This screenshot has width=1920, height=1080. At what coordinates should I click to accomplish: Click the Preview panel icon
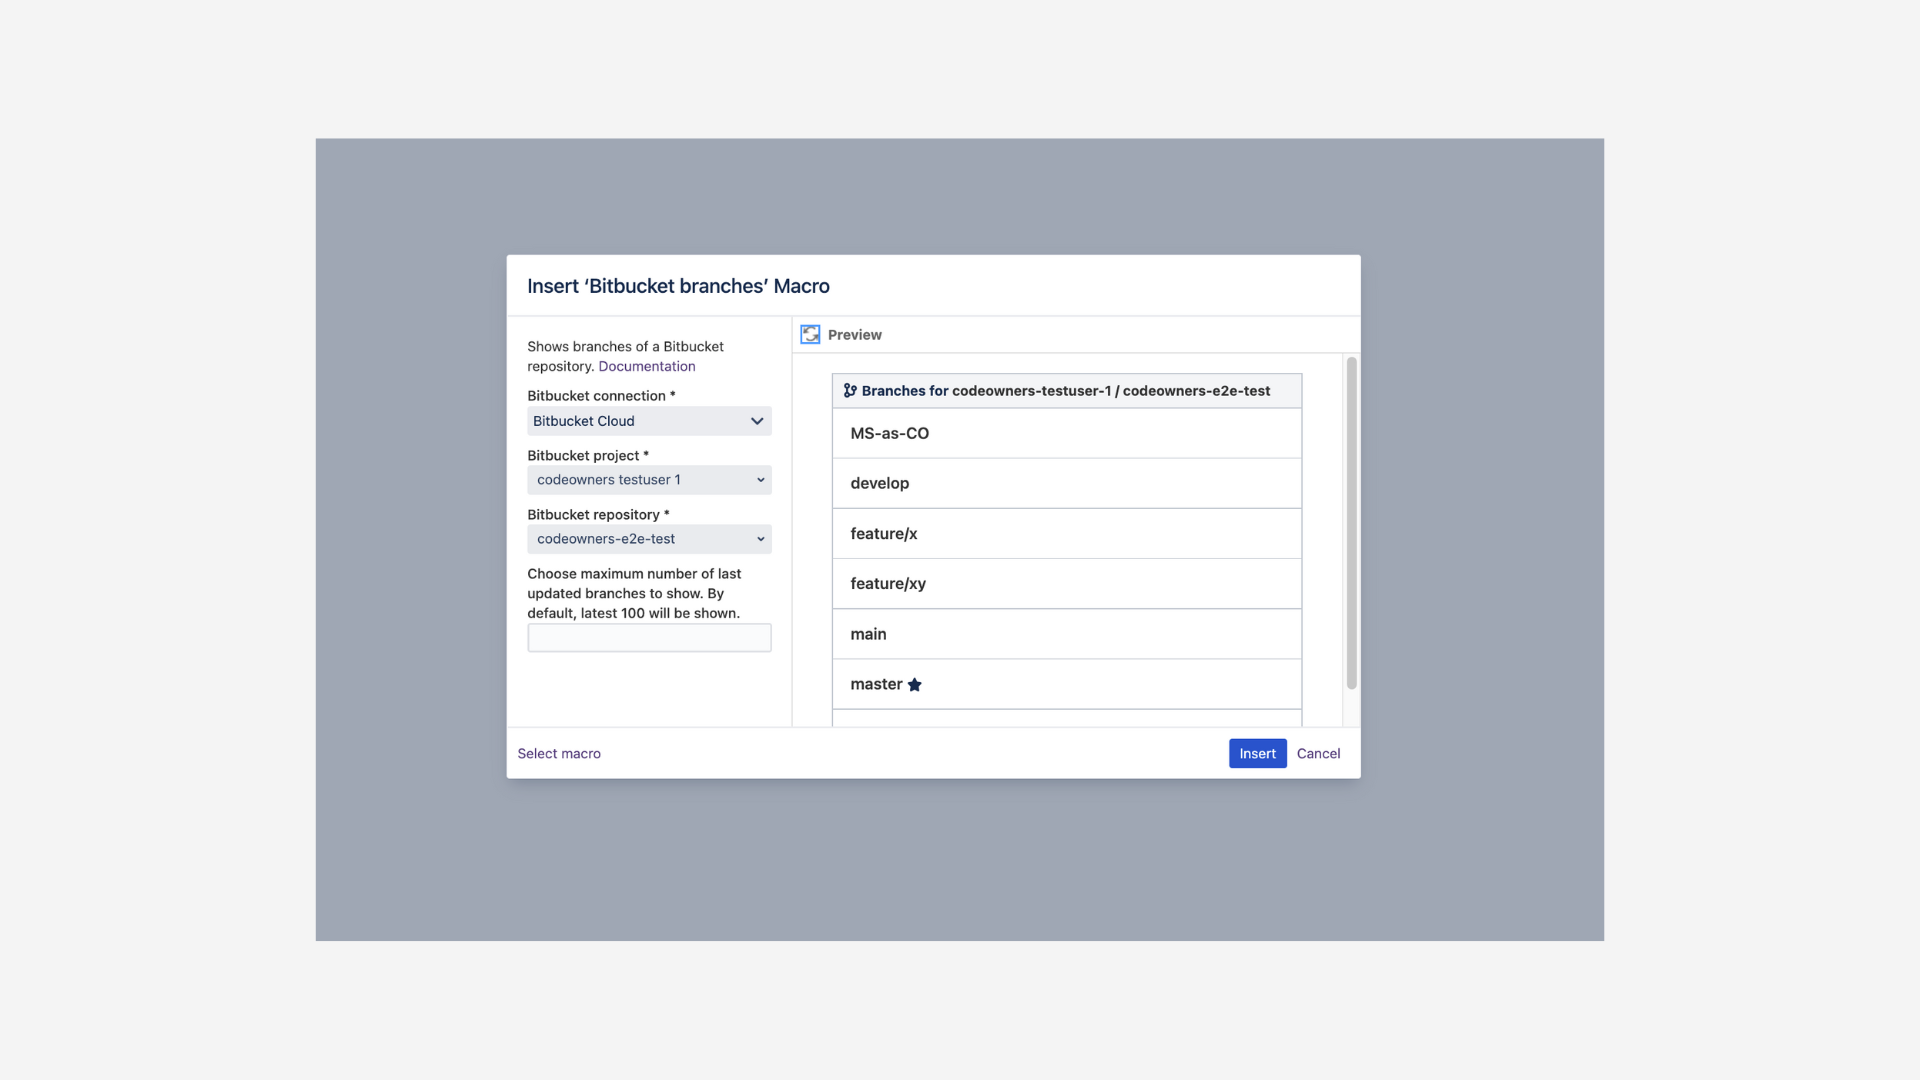tap(810, 334)
